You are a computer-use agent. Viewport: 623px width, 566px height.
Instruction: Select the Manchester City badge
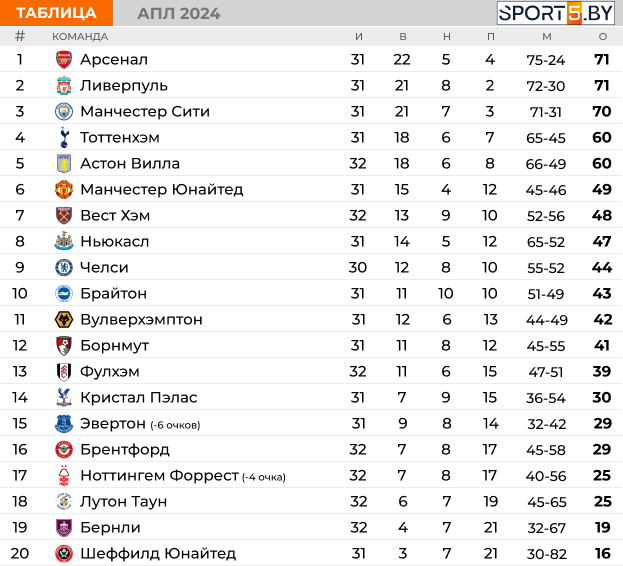64,112
